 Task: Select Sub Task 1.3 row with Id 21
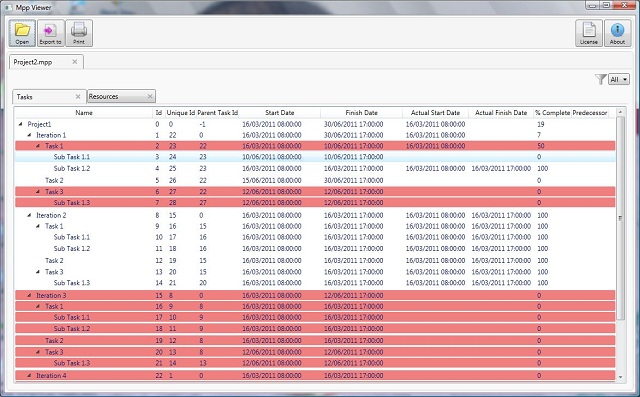coord(315,363)
